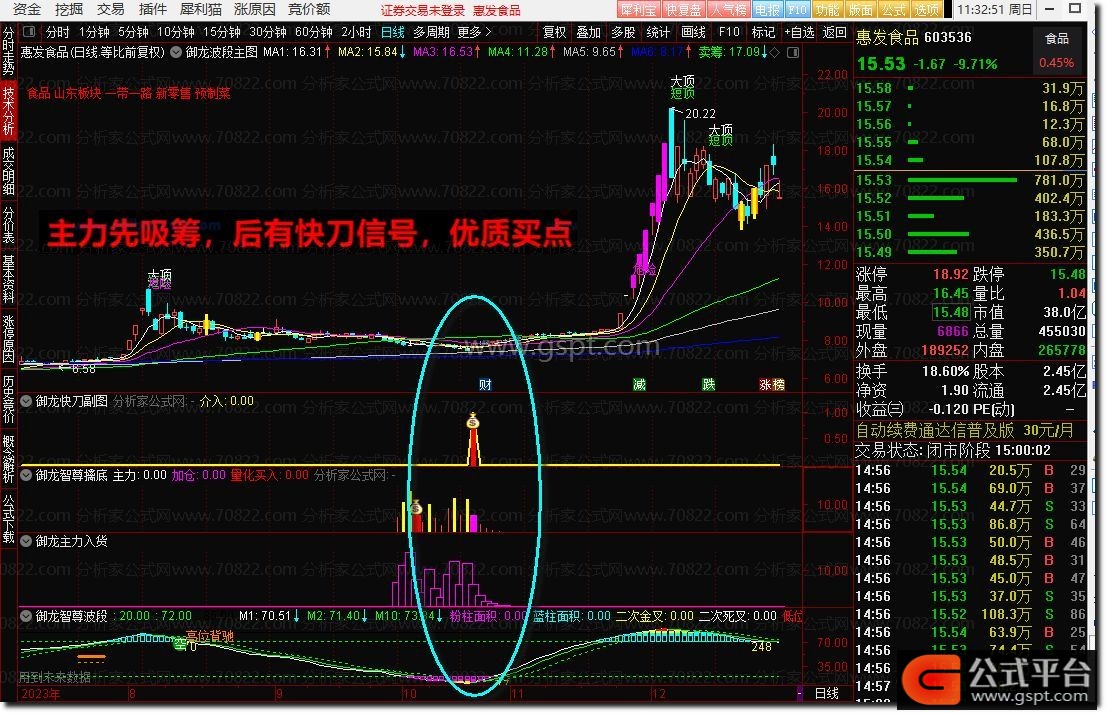
Task: Open the 御龙智尊波段 indicator dropdown
Action: coord(26,616)
